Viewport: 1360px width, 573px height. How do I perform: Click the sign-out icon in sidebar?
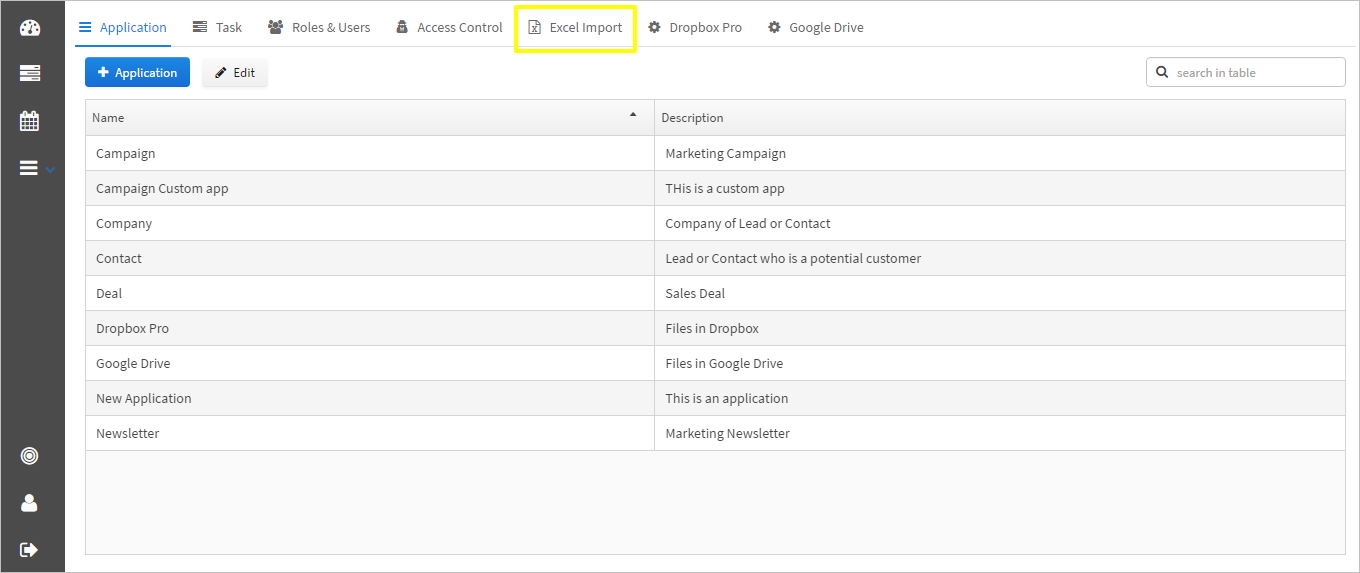[30, 549]
